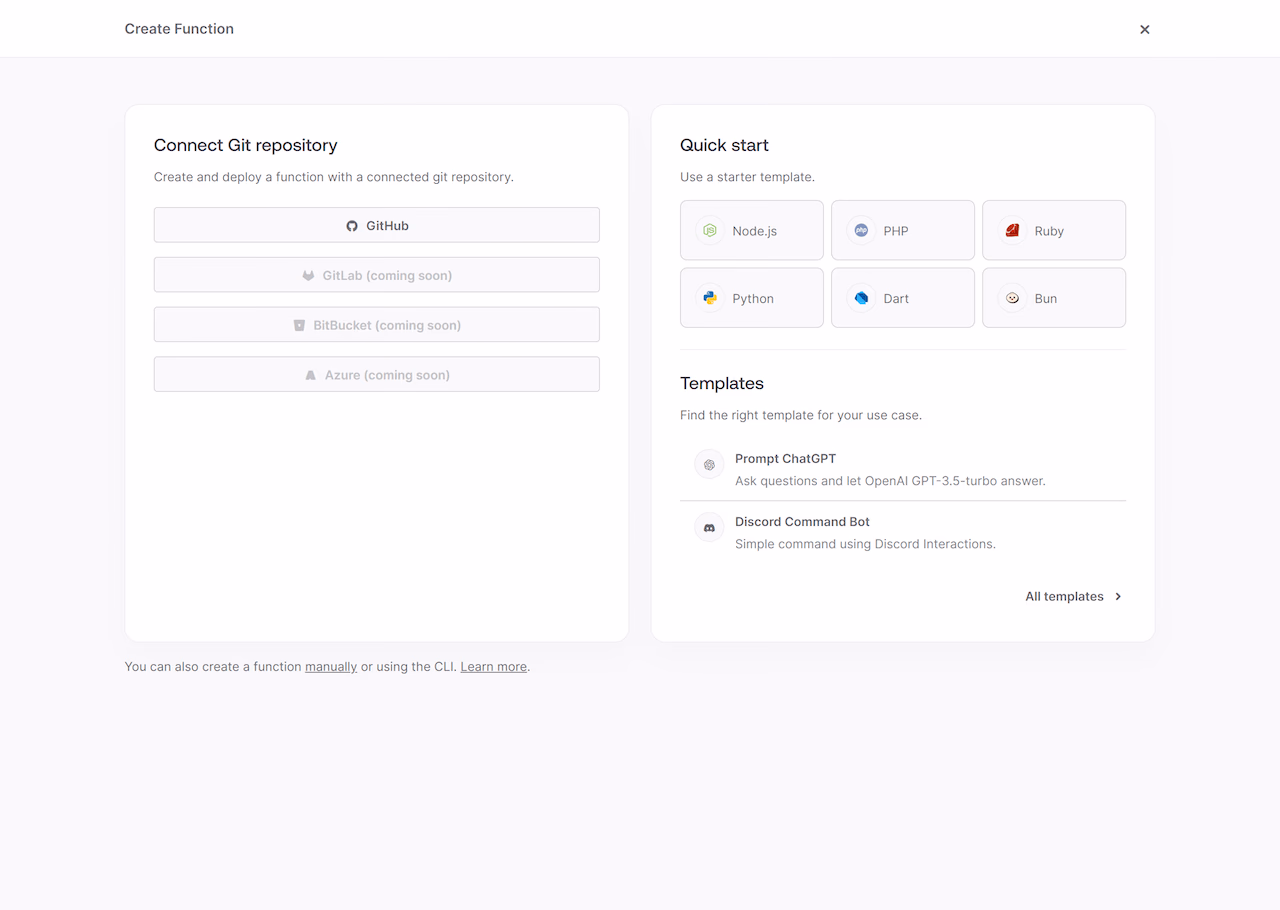Click the PHP logo icon

pyautogui.click(x=861, y=230)
